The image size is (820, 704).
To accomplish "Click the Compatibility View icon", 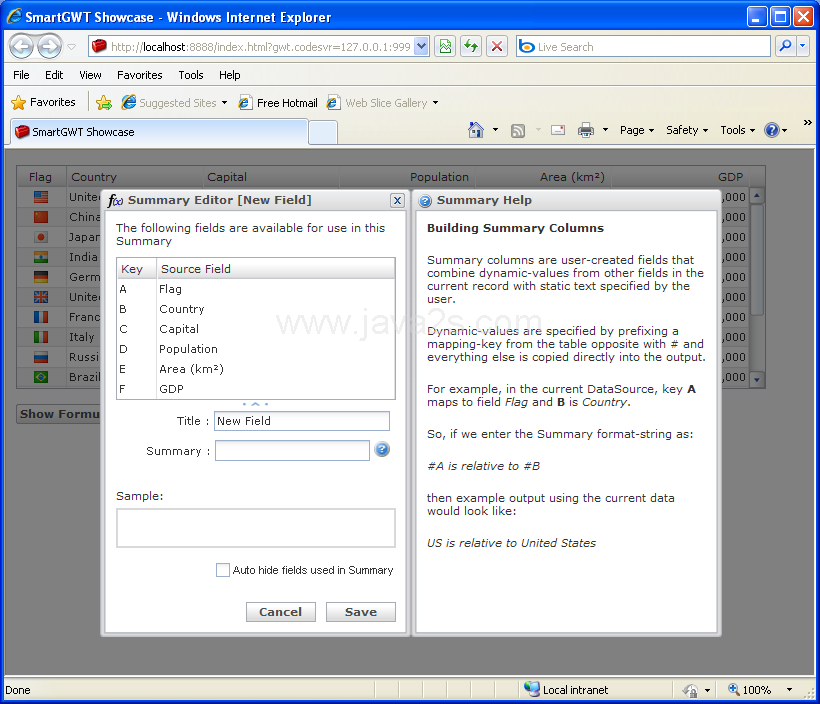I will (445, 47).
